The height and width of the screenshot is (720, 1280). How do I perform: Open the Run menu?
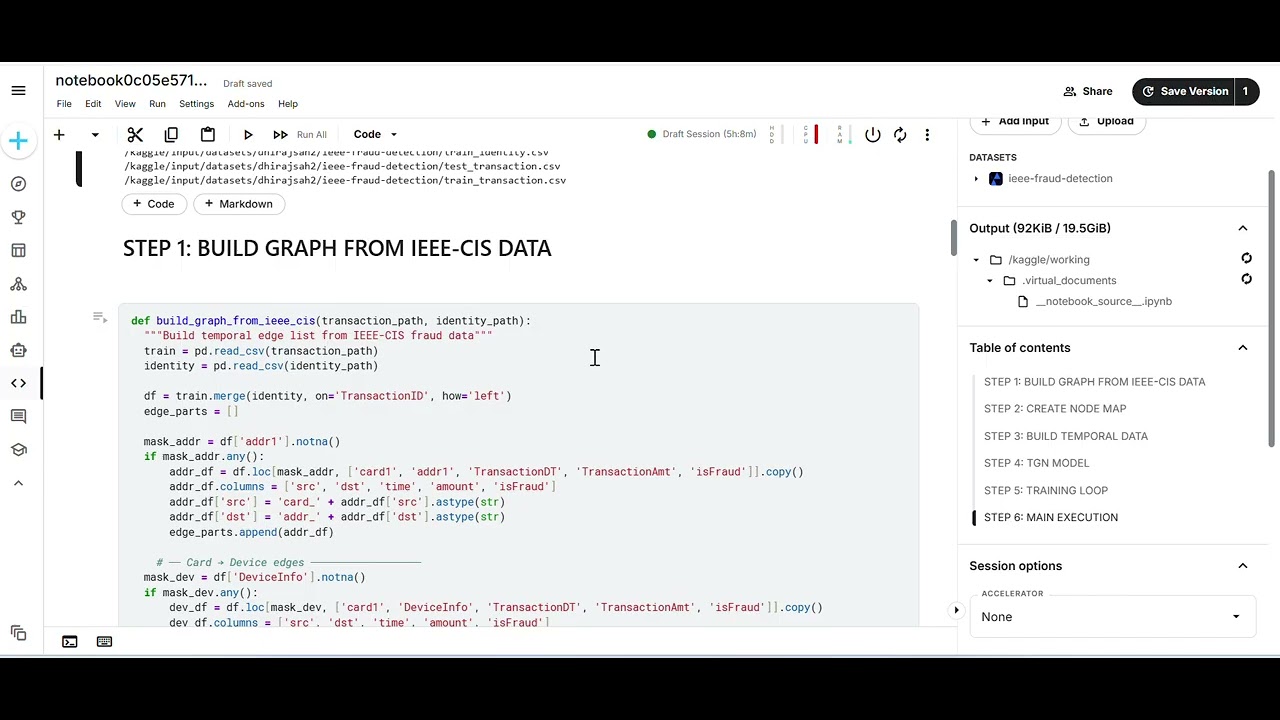click(157, 104)
